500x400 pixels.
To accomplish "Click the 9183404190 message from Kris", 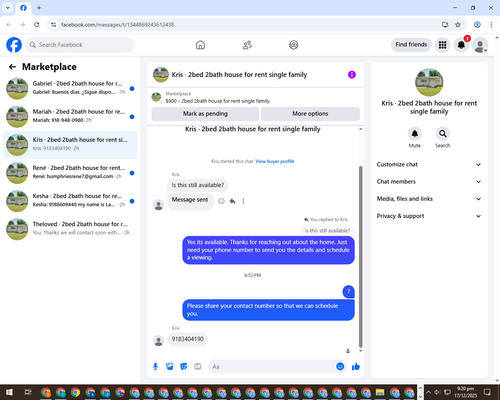I will (x=188, y=339).
